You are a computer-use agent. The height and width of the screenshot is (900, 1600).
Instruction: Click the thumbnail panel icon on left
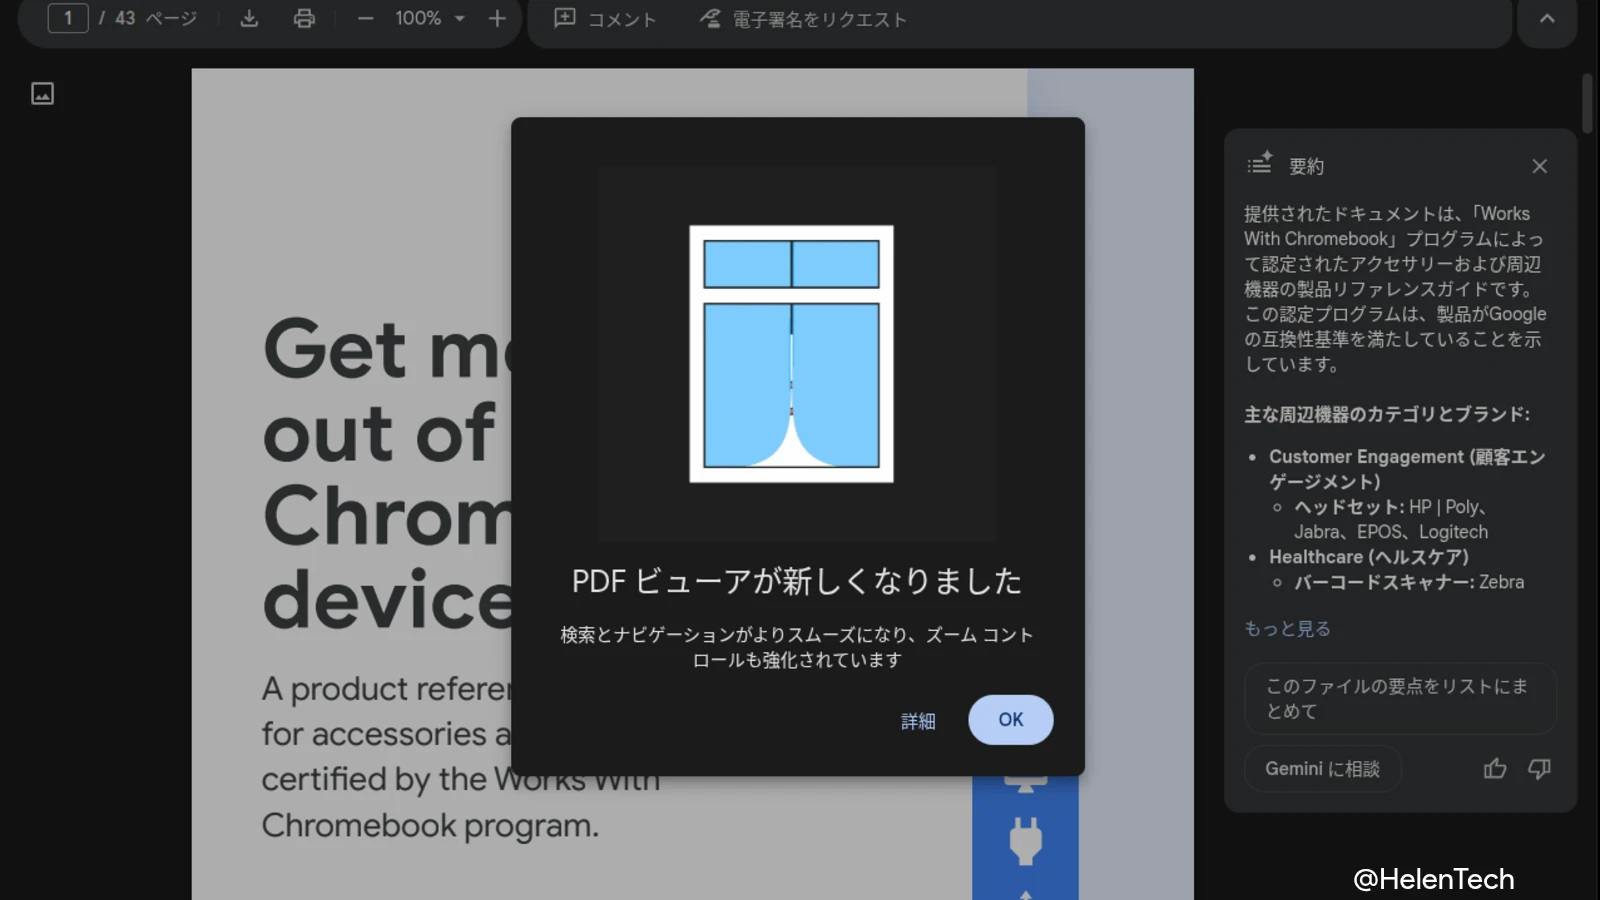coord(42,93)
